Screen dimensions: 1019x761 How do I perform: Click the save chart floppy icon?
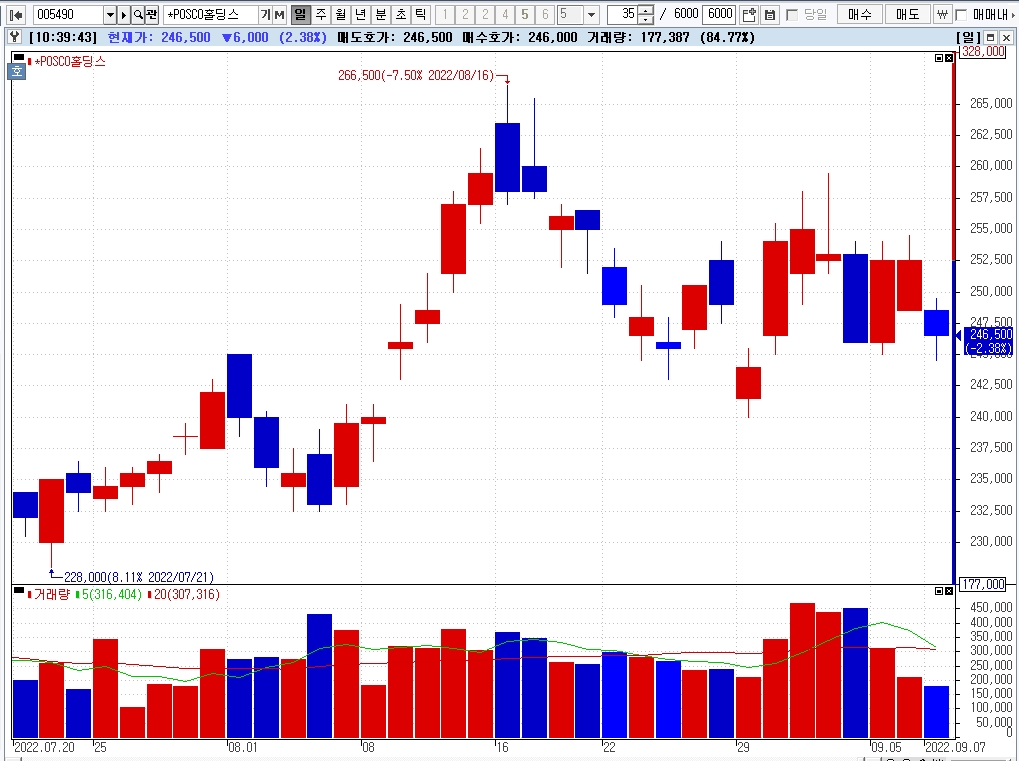(769, 14)
